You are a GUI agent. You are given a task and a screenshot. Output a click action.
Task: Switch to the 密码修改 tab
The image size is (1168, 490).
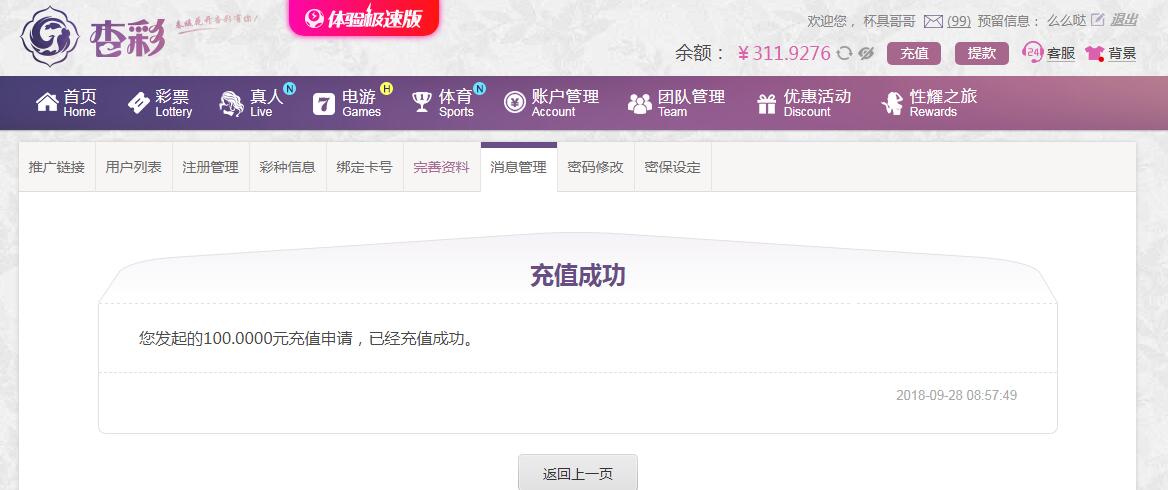click(x=595, y=167)
